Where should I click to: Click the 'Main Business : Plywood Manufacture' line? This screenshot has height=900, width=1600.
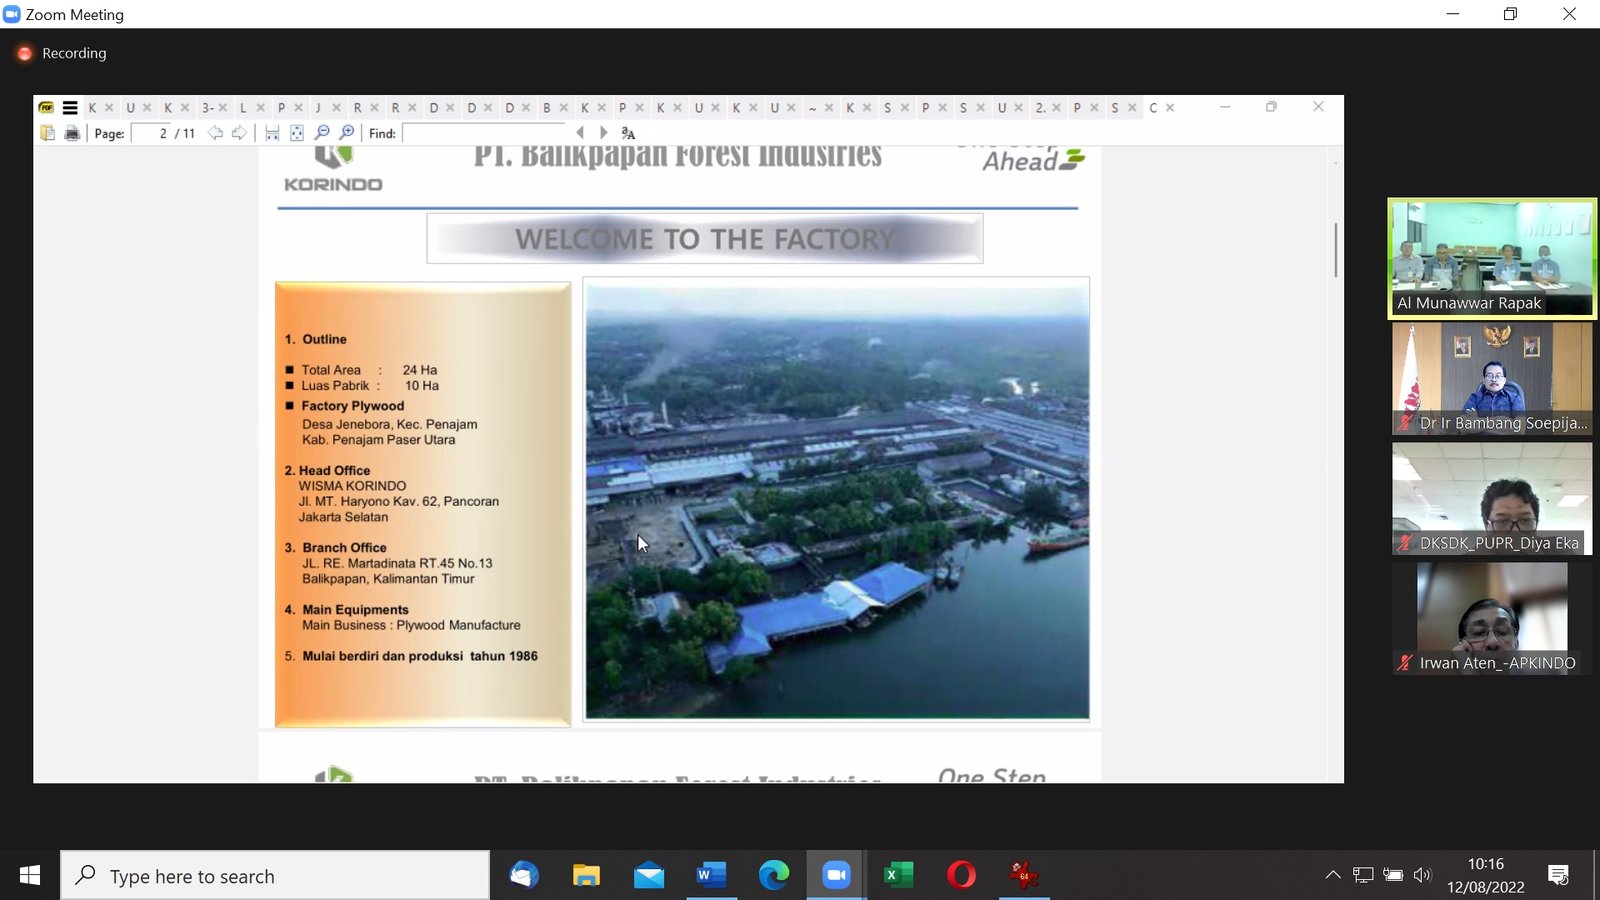click(411, 625)
